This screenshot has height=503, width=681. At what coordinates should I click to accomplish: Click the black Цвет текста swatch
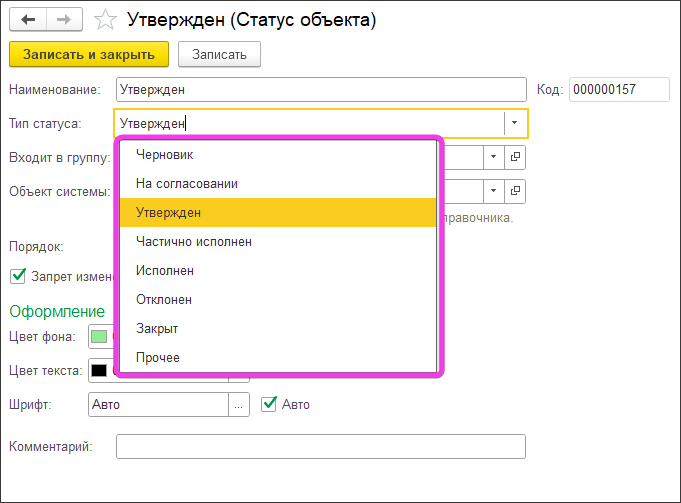point(99,370)
